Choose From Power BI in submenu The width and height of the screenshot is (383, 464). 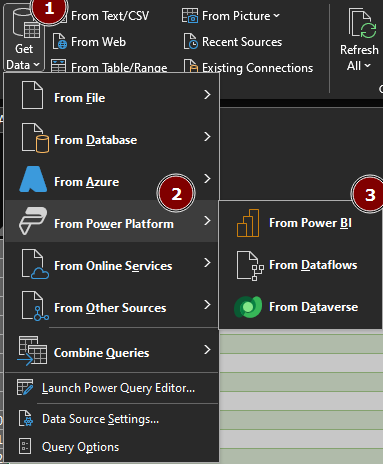(x=300, y=223)
